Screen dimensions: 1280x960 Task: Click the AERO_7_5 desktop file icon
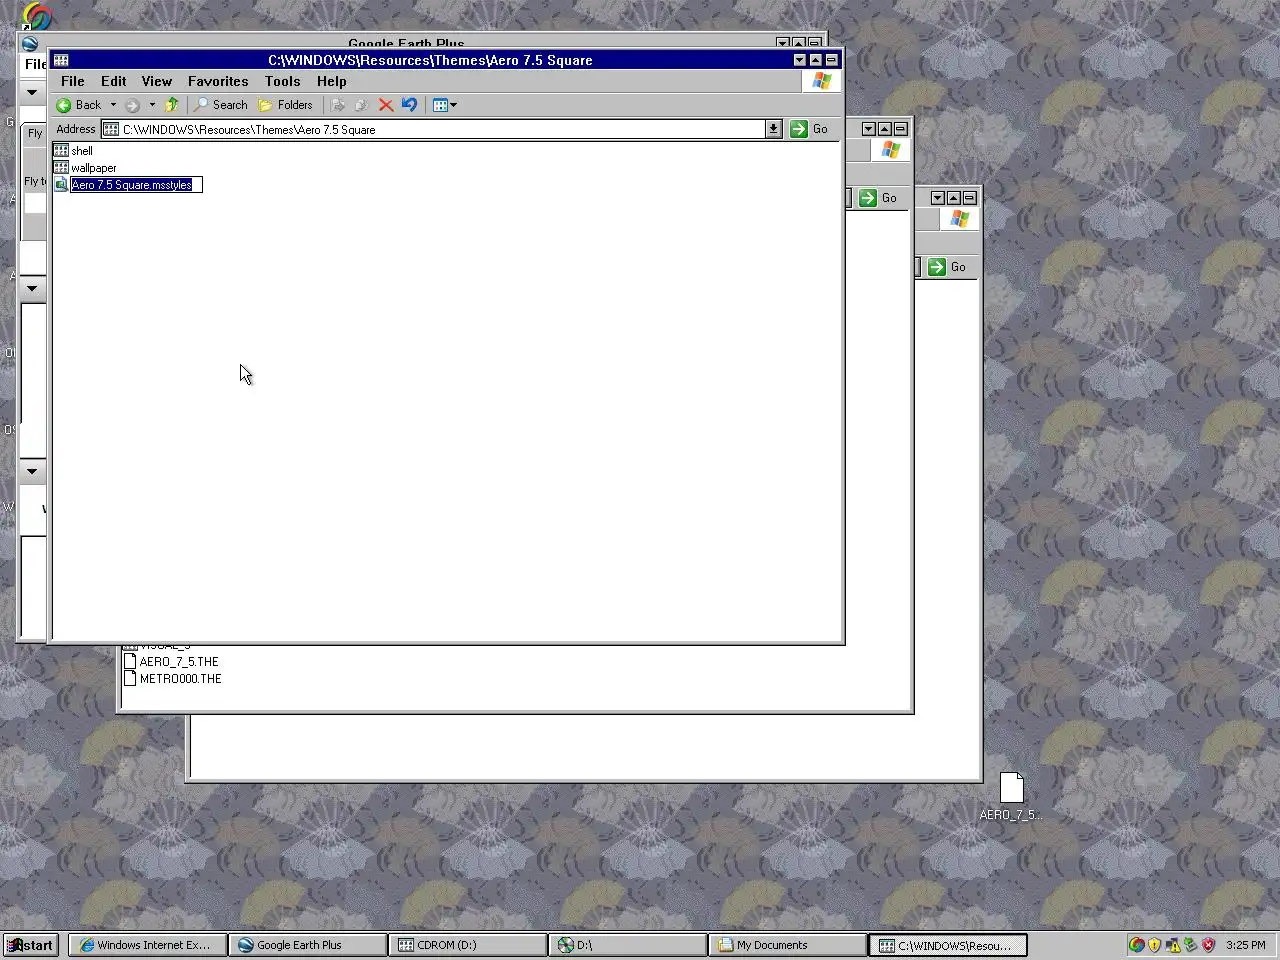(1012, 788)
